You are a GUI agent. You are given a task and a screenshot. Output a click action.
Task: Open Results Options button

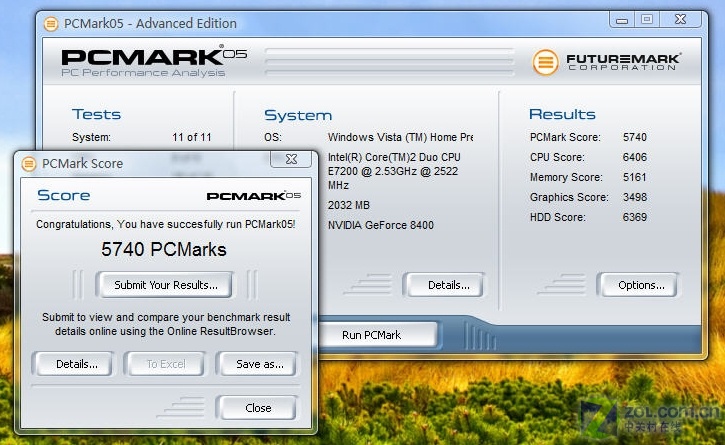[639, 285]
